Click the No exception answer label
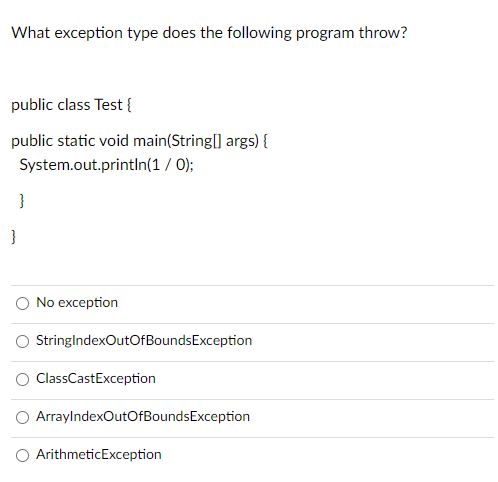Screen dimensions: 498x482 pyautogui.click(x=77, y=303)
